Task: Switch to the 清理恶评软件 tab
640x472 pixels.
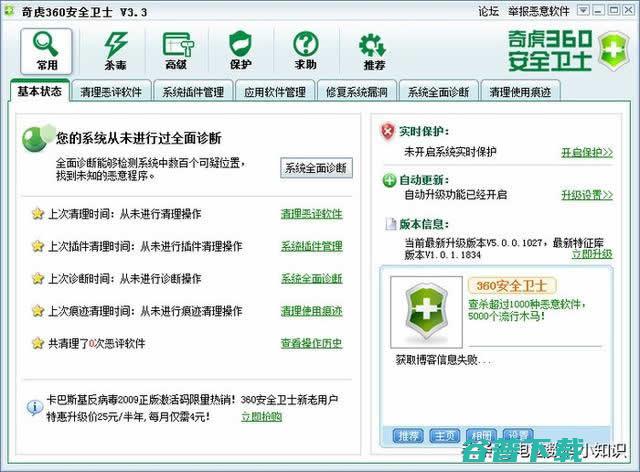Action: coord(111,92)
